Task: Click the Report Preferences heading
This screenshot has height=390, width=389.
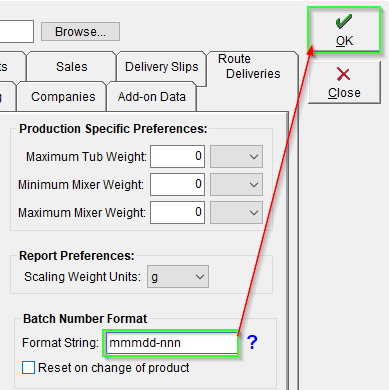Action: pyautogui.click(x=77, y=256)
